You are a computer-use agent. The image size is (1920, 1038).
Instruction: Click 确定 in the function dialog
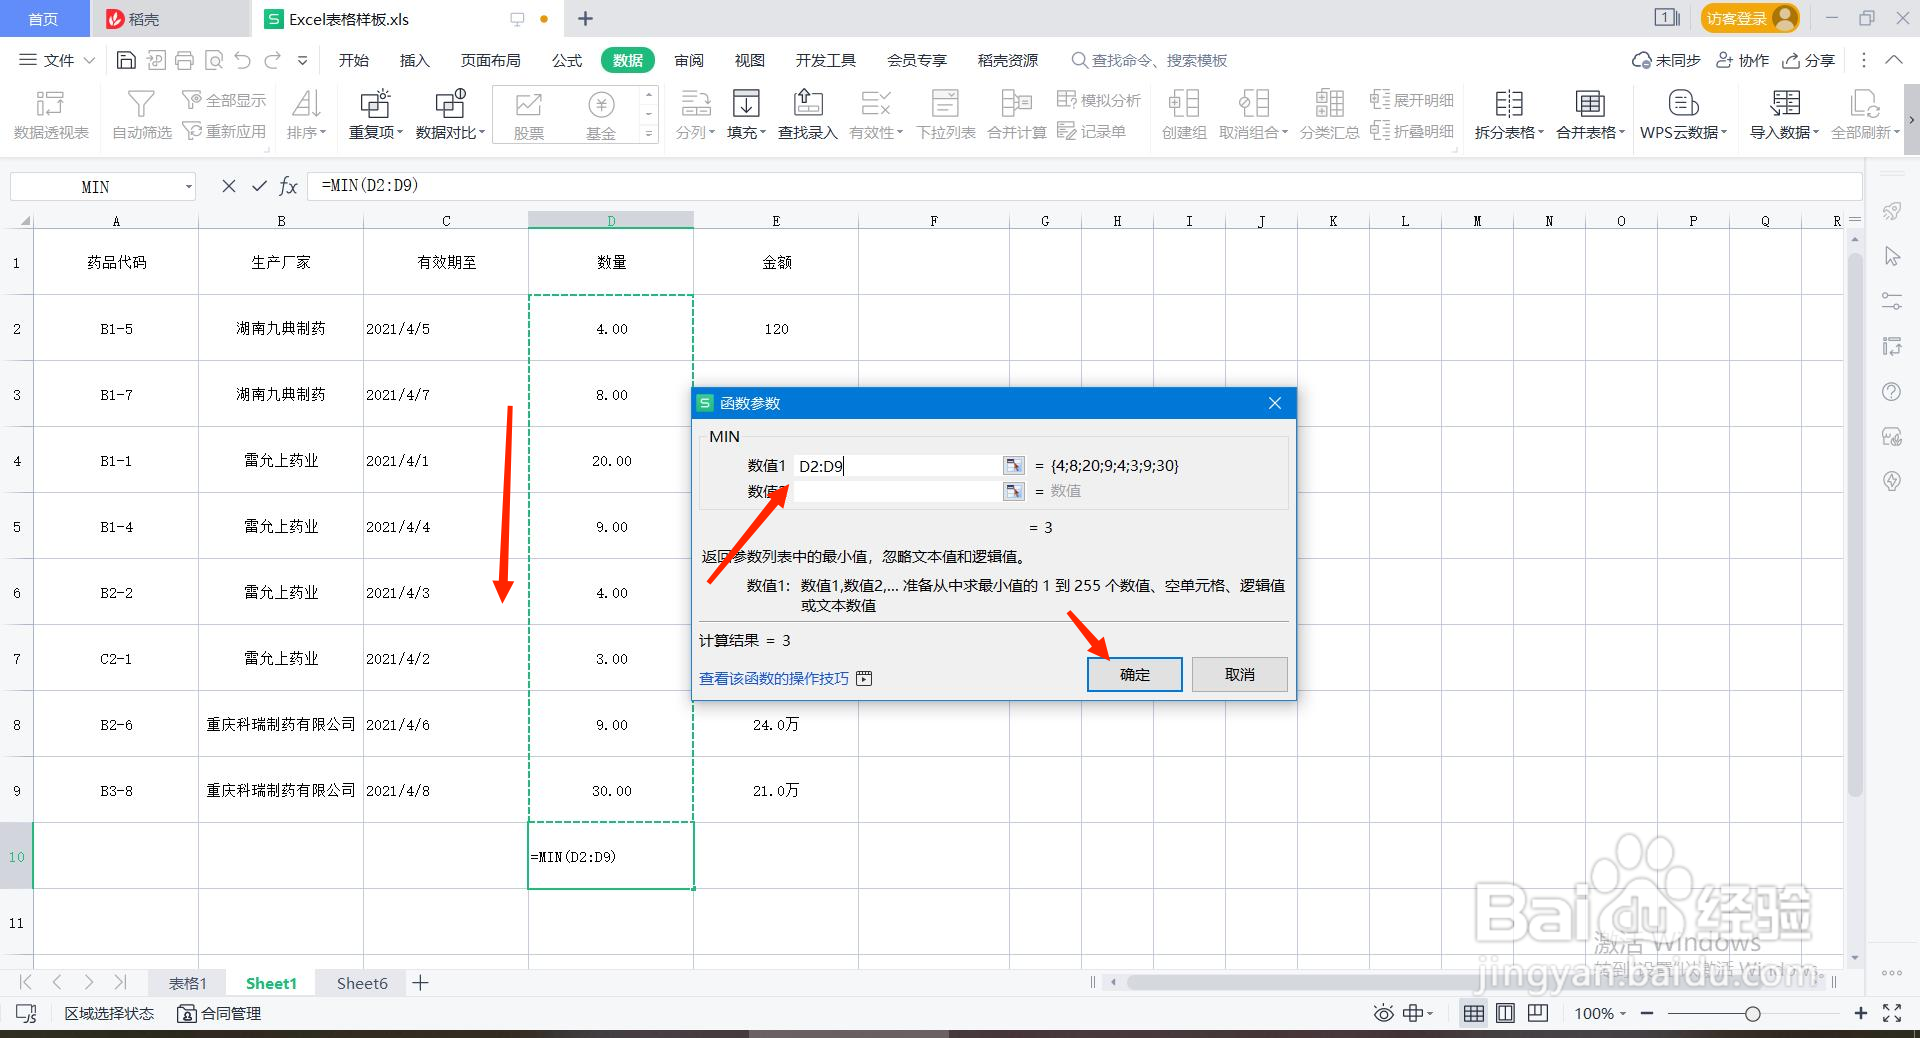pos(1135,674)
